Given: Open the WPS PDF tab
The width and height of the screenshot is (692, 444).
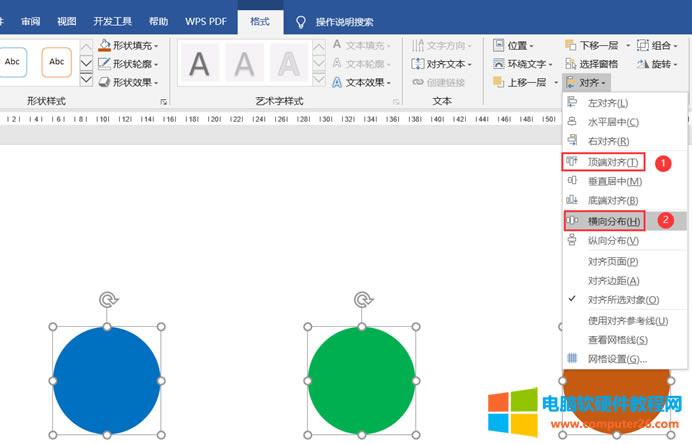Looking at the screenshot, I should click(206, 21).
